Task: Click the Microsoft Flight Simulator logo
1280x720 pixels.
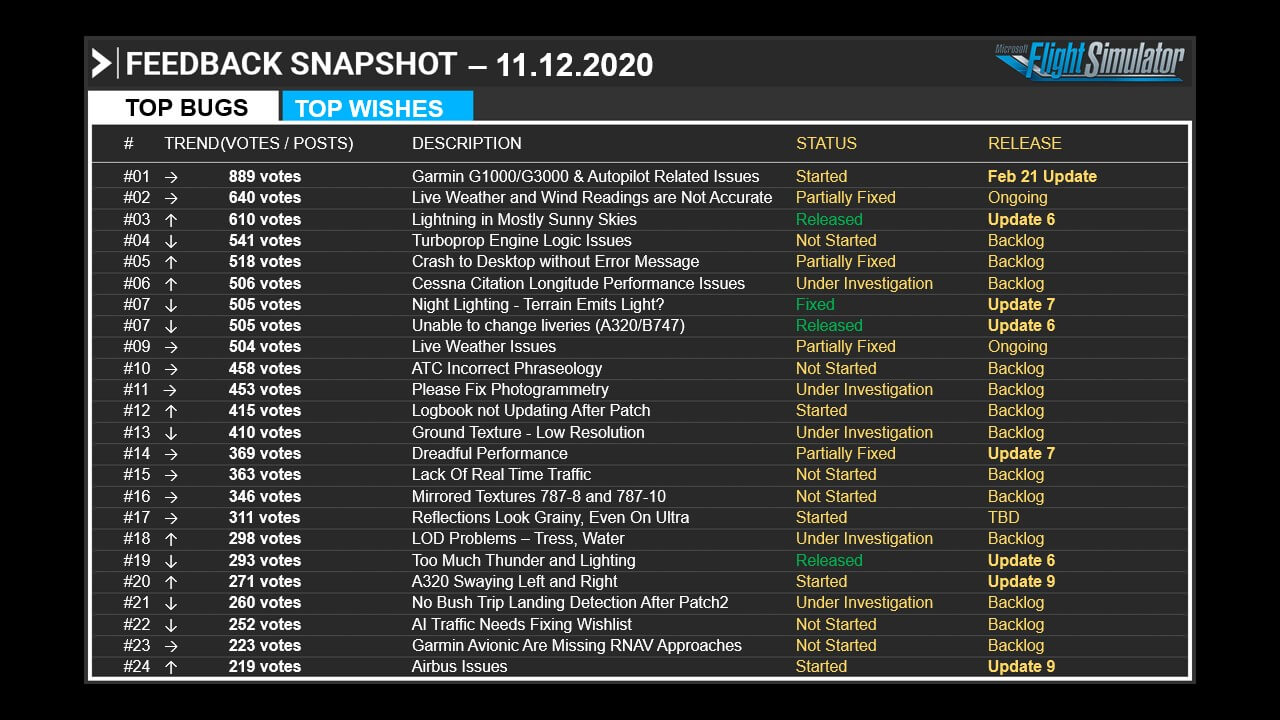Action: pos(1089,60)
